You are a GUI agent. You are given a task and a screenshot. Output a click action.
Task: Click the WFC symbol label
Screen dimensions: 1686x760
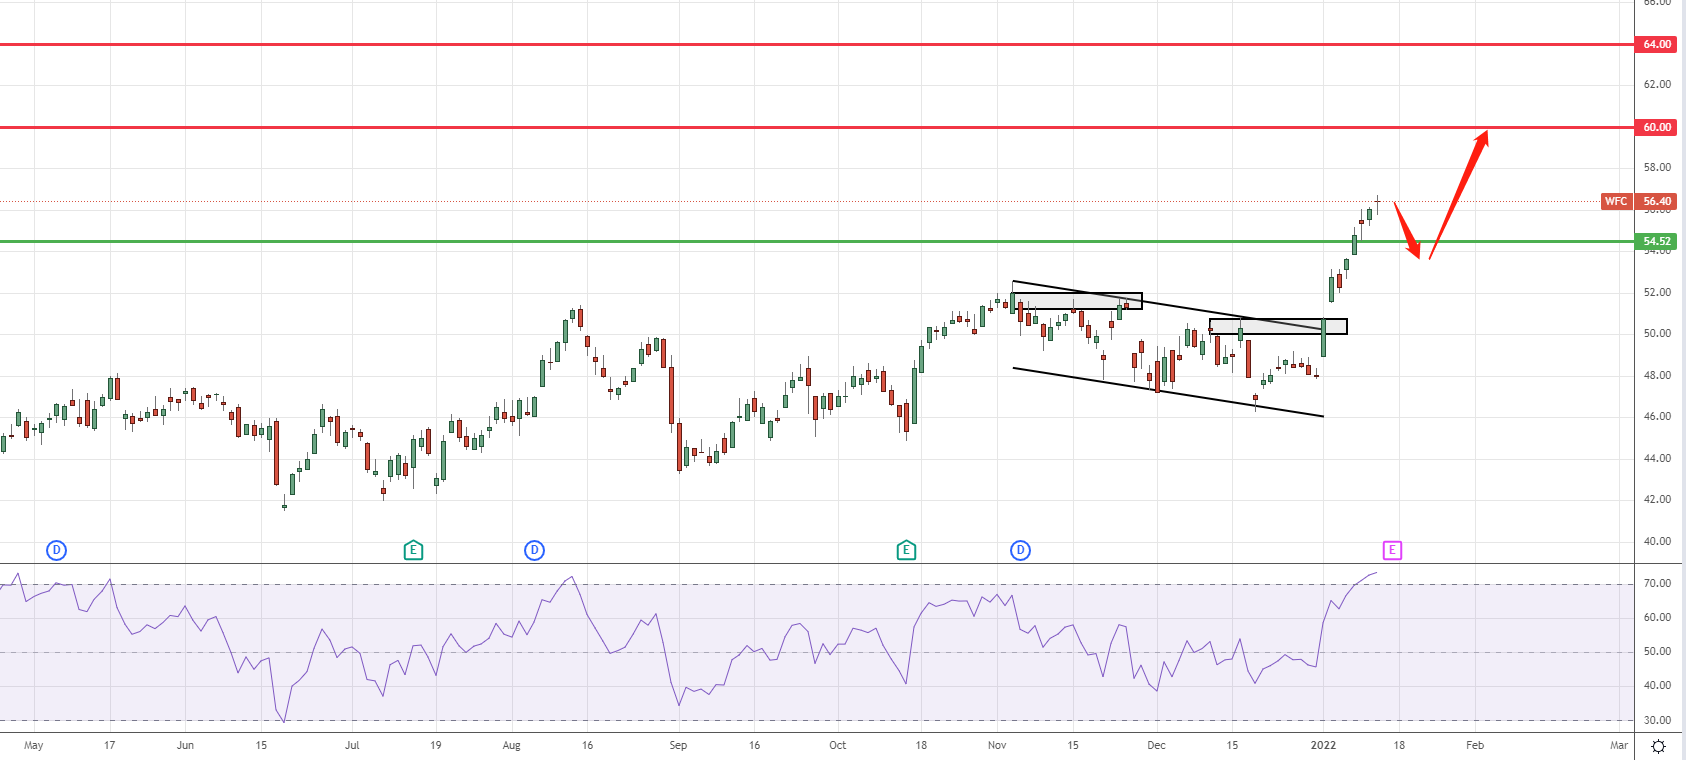pos(1615,201)
